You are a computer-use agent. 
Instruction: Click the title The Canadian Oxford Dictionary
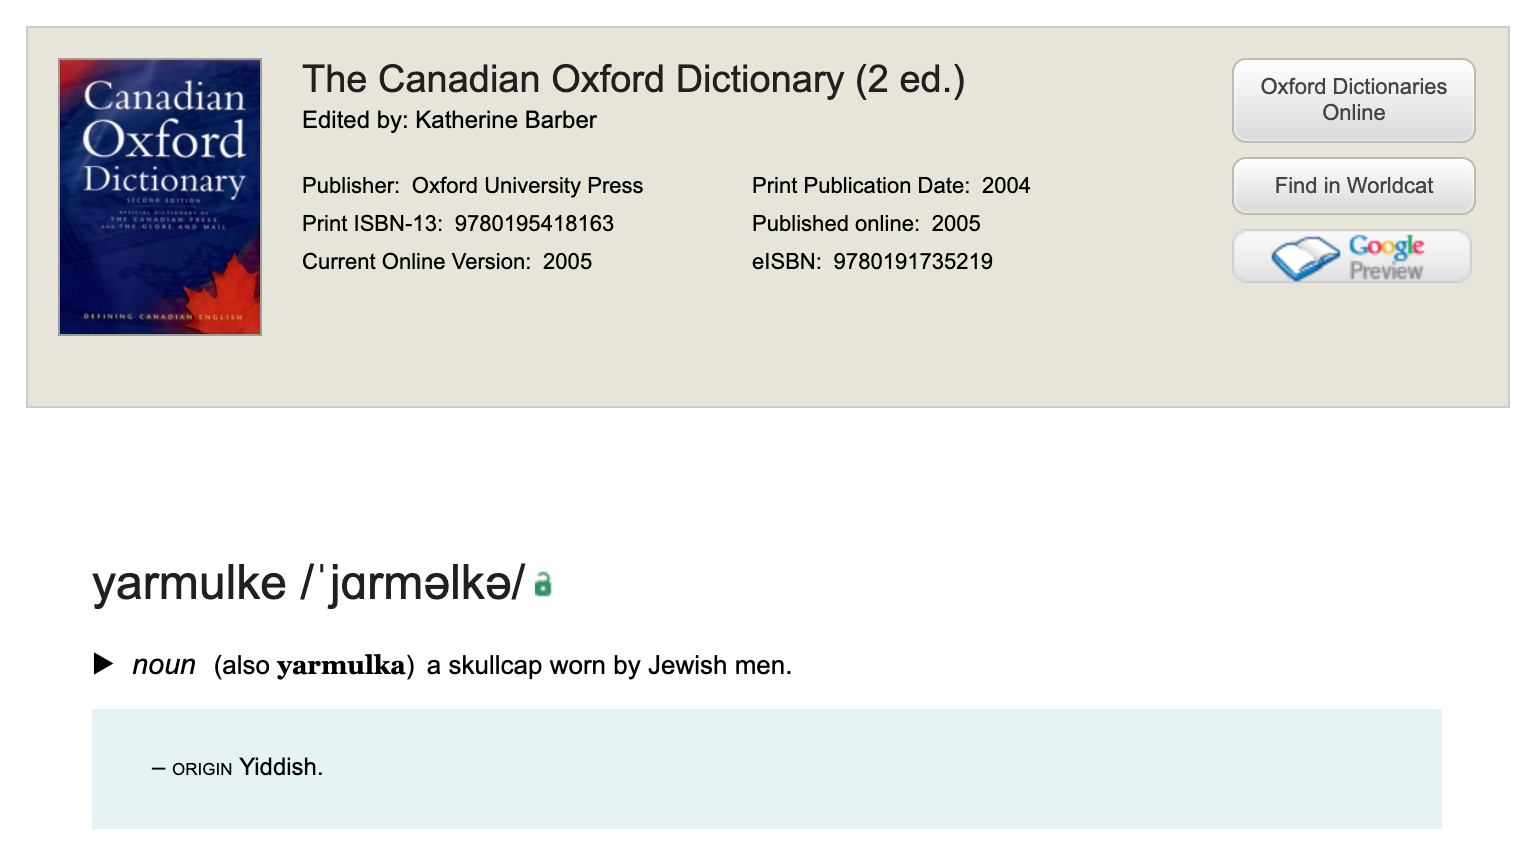point(633,80)
